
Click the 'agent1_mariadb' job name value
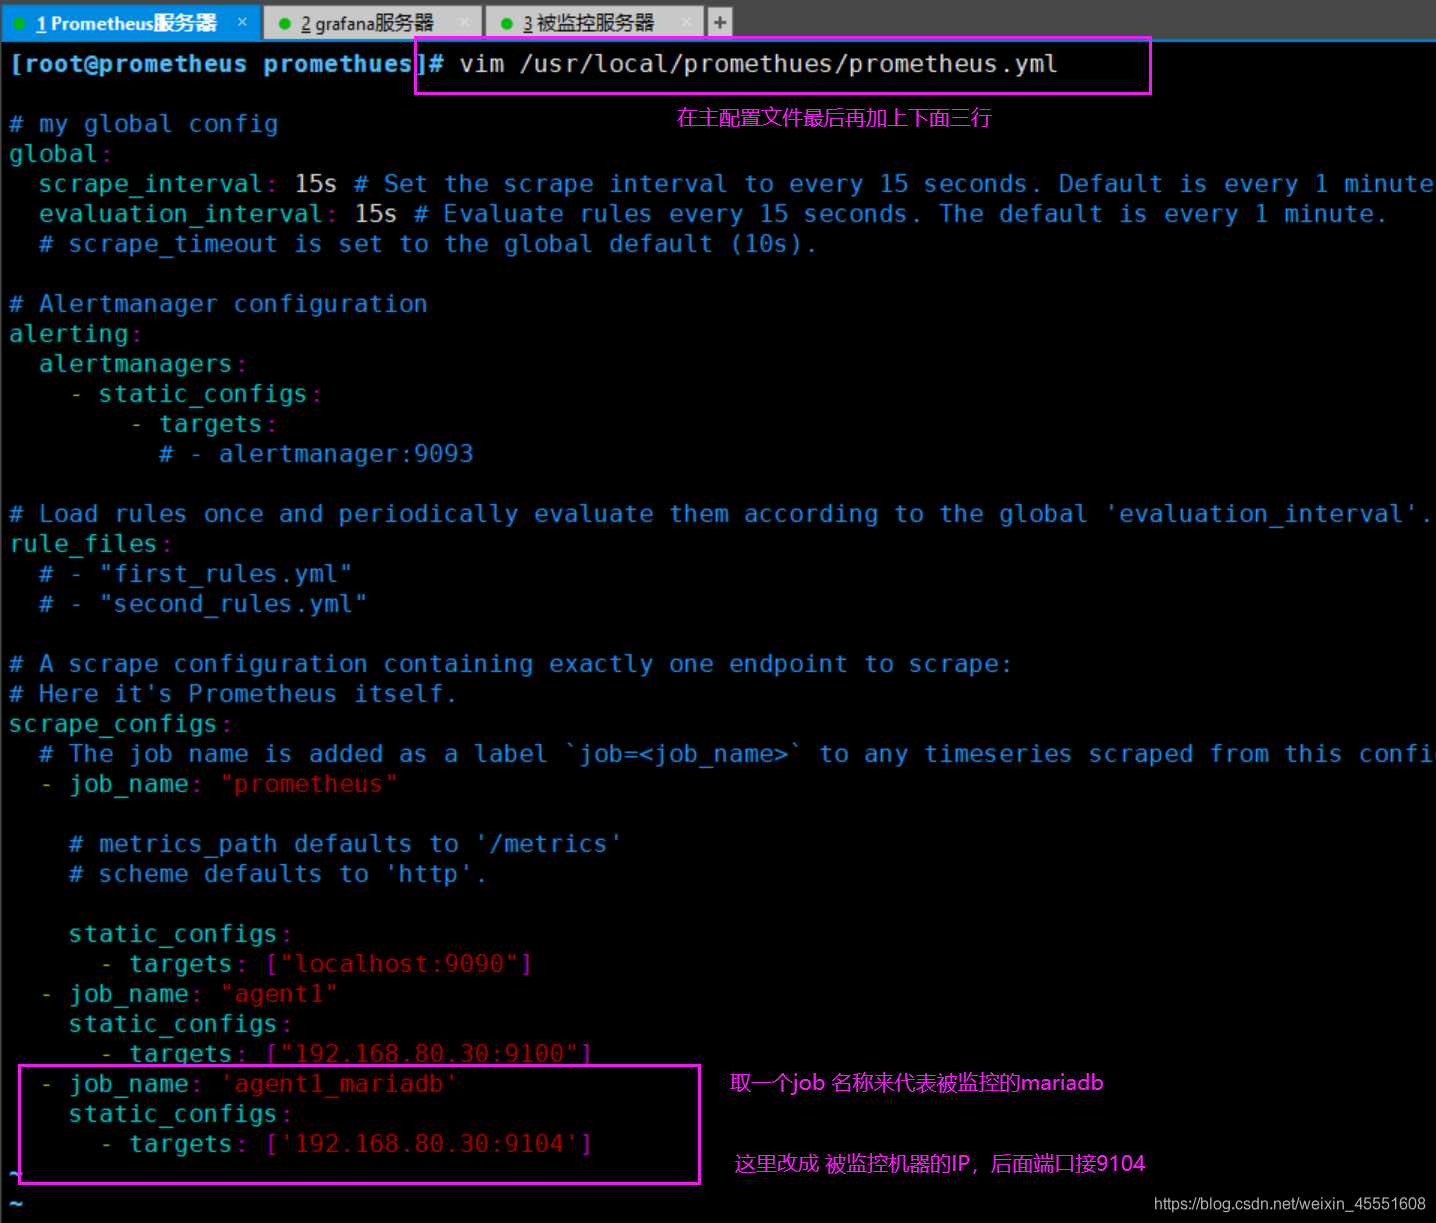[x=339, y=1084]
